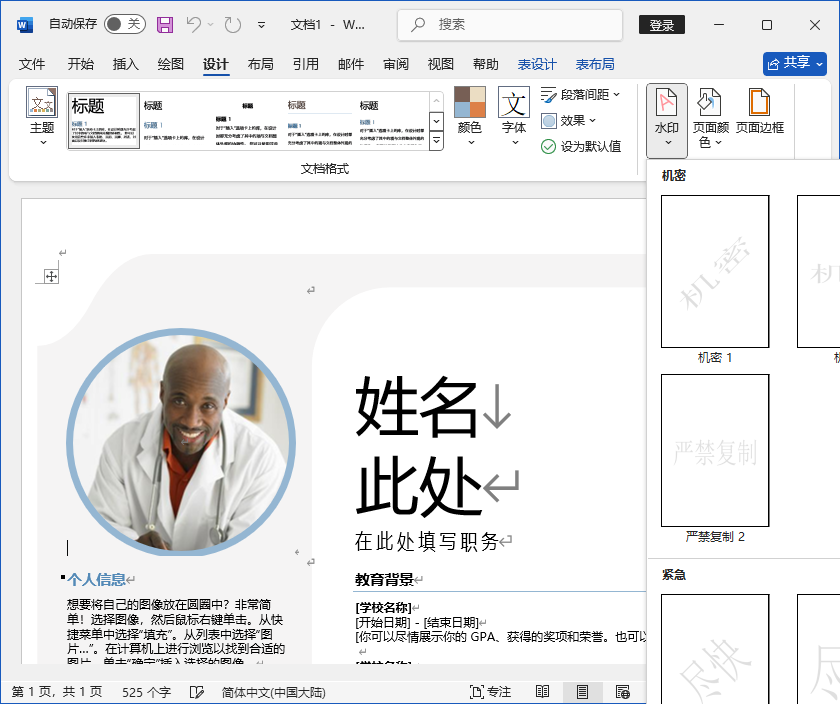840x704 pixels.
Task: Click 525 个字 word count in status bar
Action: coord(146,691)
